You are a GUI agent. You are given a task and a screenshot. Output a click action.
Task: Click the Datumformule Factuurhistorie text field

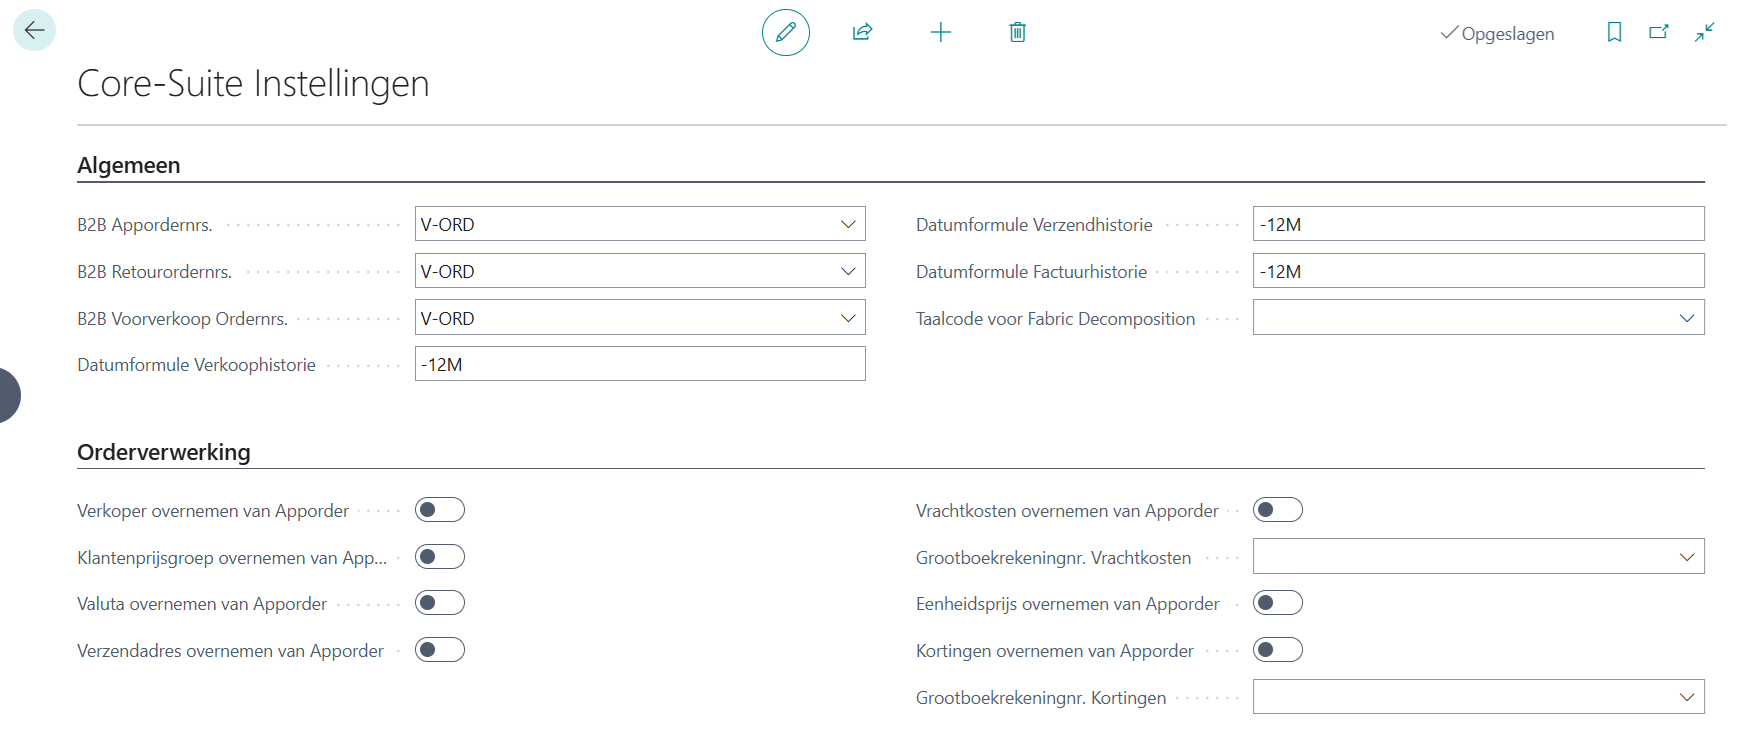(x=1478, y=271)
